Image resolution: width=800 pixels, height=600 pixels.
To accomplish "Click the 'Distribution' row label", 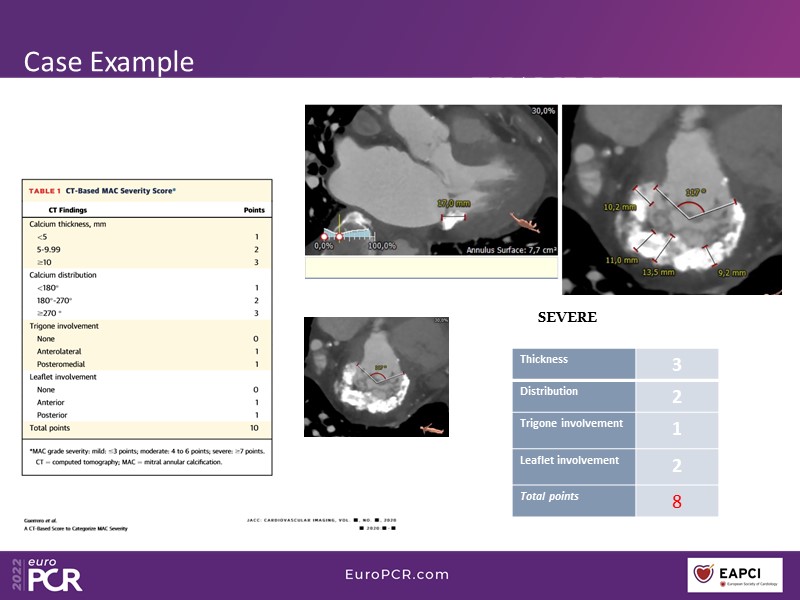I will point(549,391).
